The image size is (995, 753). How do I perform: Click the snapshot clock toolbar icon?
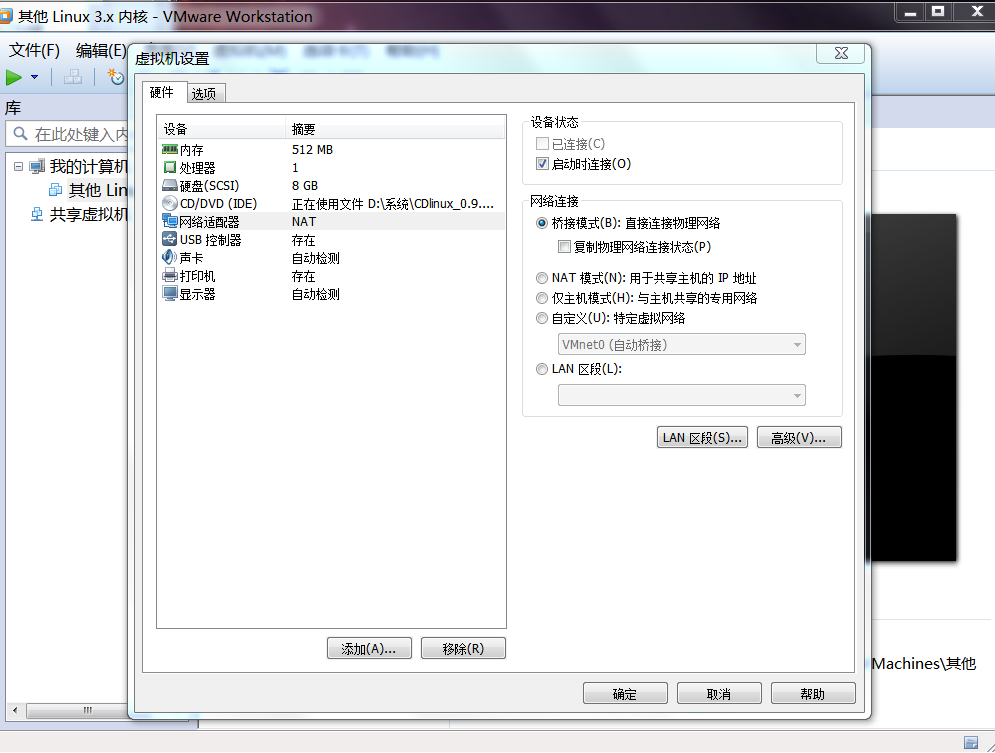tap(115, 77)
